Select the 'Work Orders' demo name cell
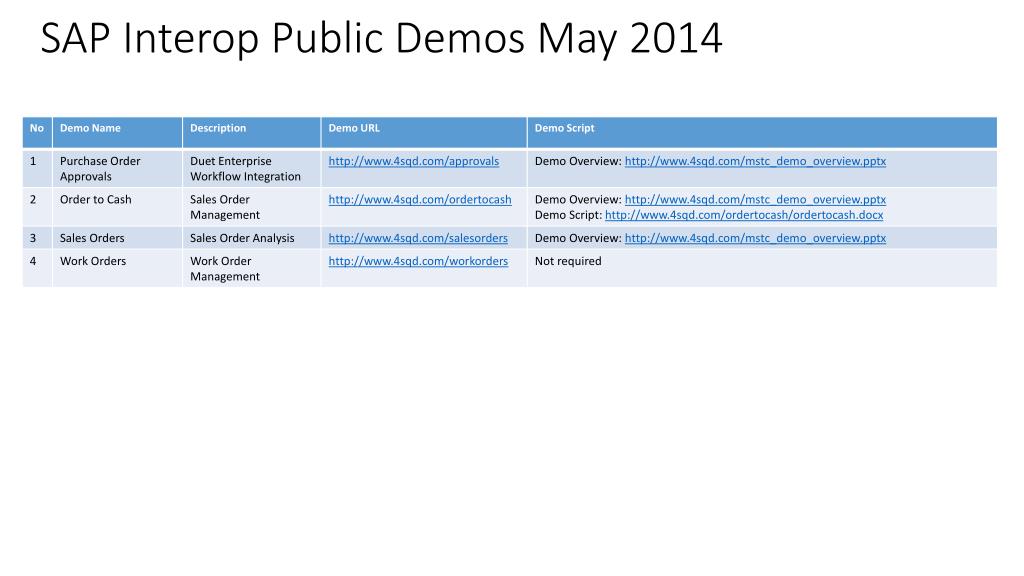The width and height of the screenshot is (1024, 576). (118, 268)
